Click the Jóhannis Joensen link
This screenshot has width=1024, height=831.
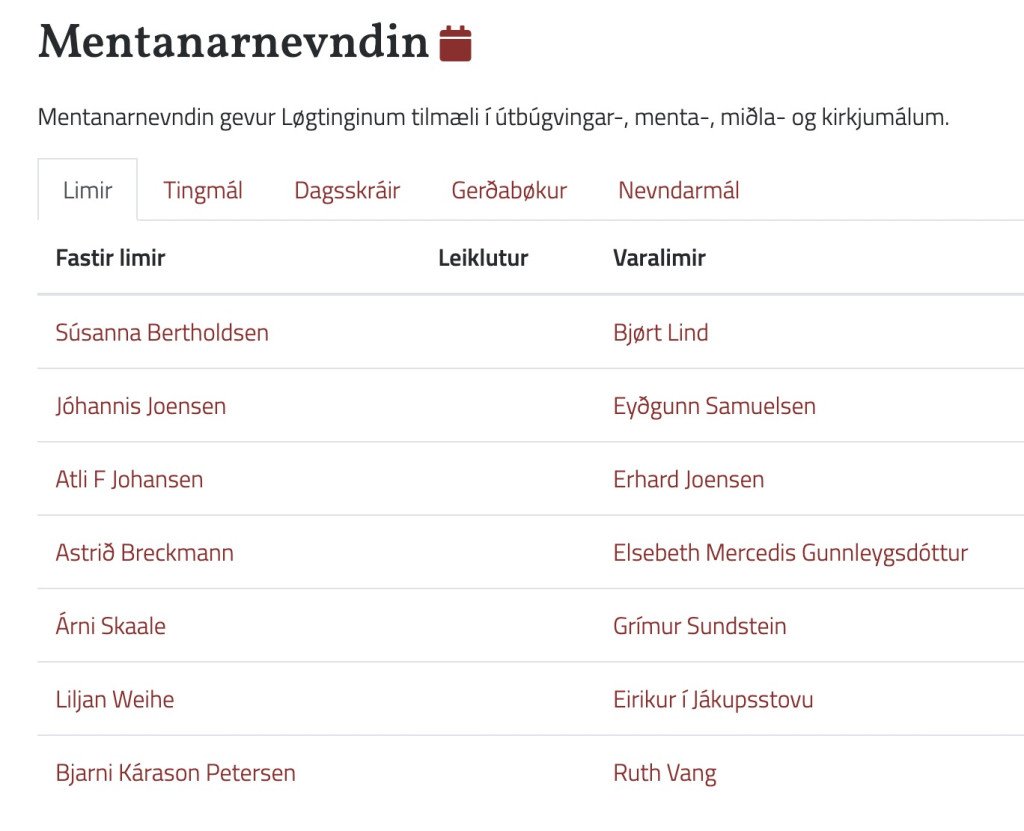(x=141, y=406)
